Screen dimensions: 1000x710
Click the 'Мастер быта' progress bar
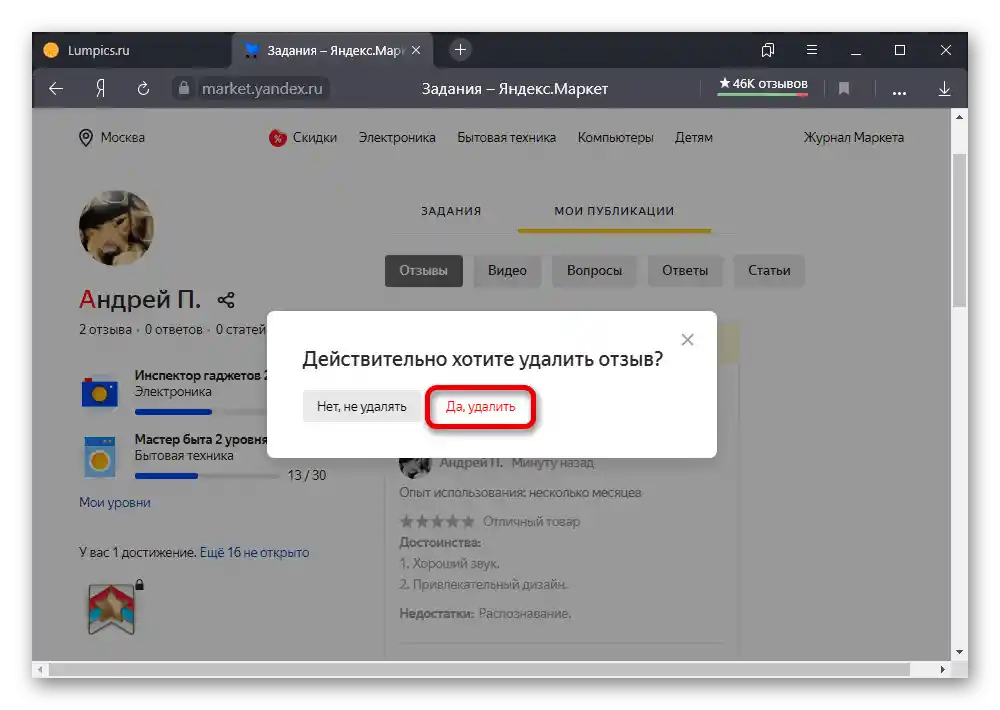[x=207, y=476]
